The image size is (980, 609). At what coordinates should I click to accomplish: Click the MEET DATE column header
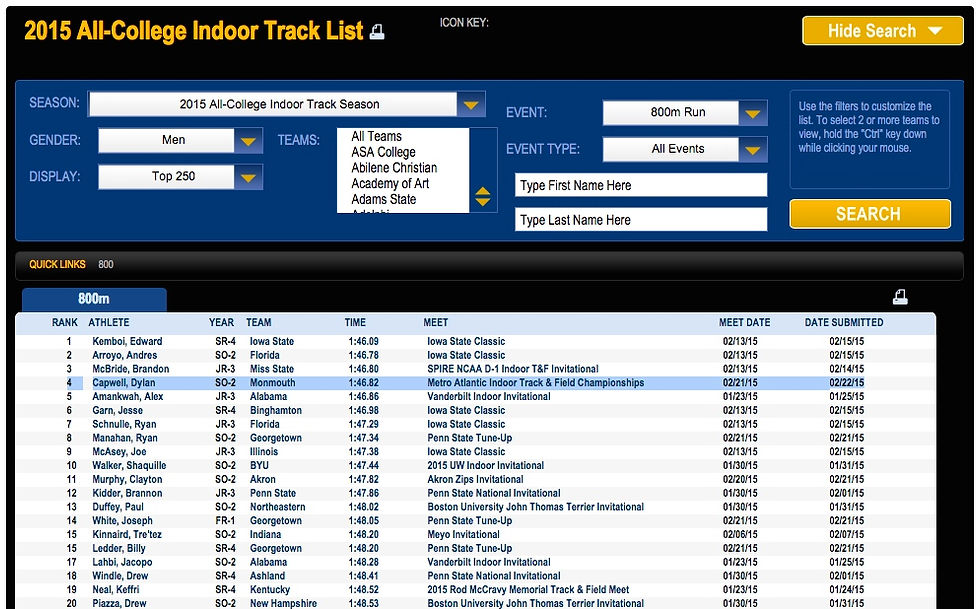click(744, 323)
